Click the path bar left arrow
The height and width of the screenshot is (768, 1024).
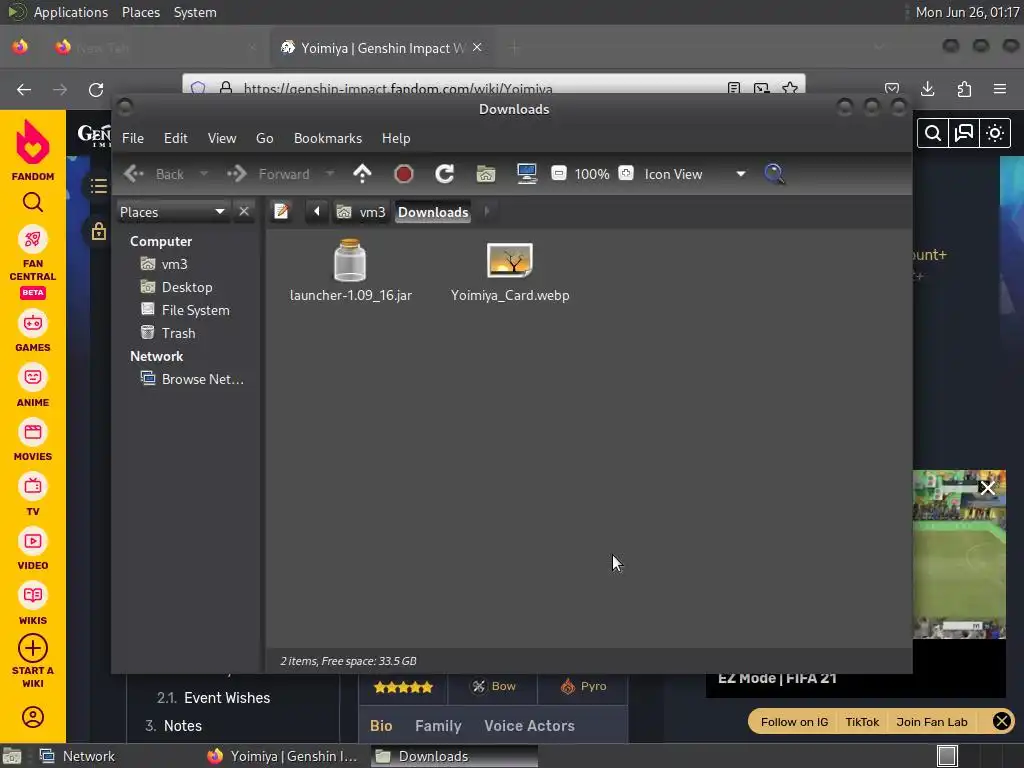click(317, 212)
